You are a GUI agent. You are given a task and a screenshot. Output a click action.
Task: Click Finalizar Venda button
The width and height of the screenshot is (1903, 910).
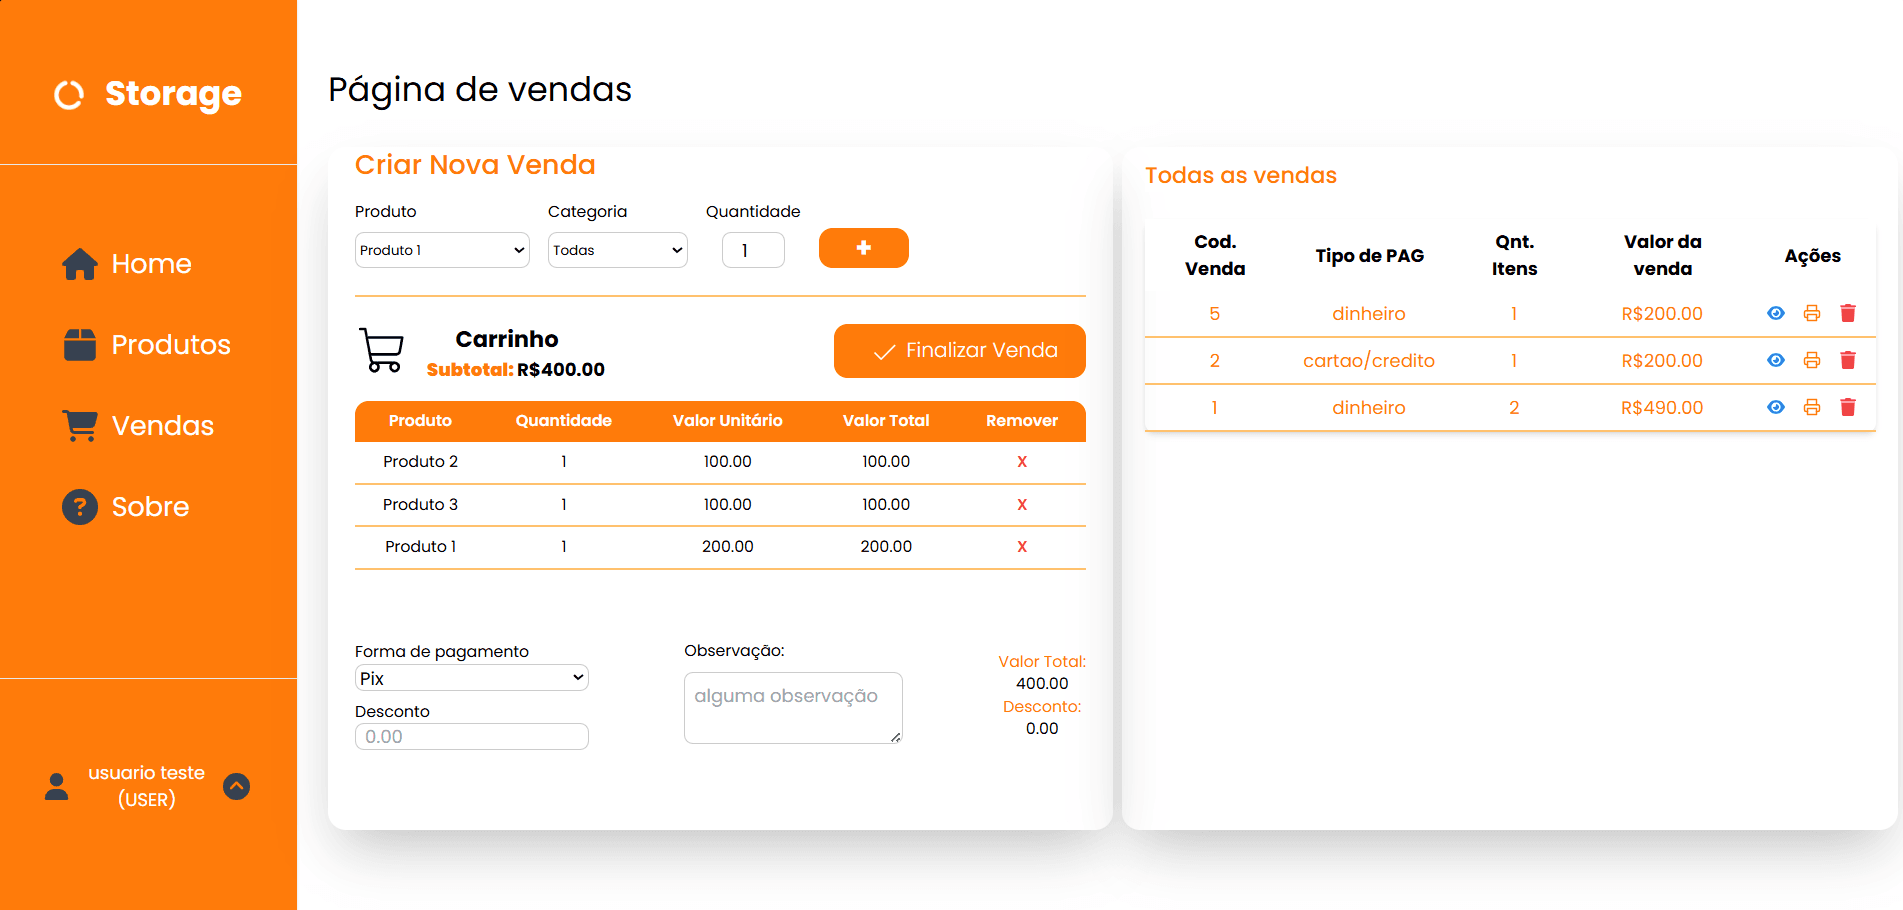point(960,351)
